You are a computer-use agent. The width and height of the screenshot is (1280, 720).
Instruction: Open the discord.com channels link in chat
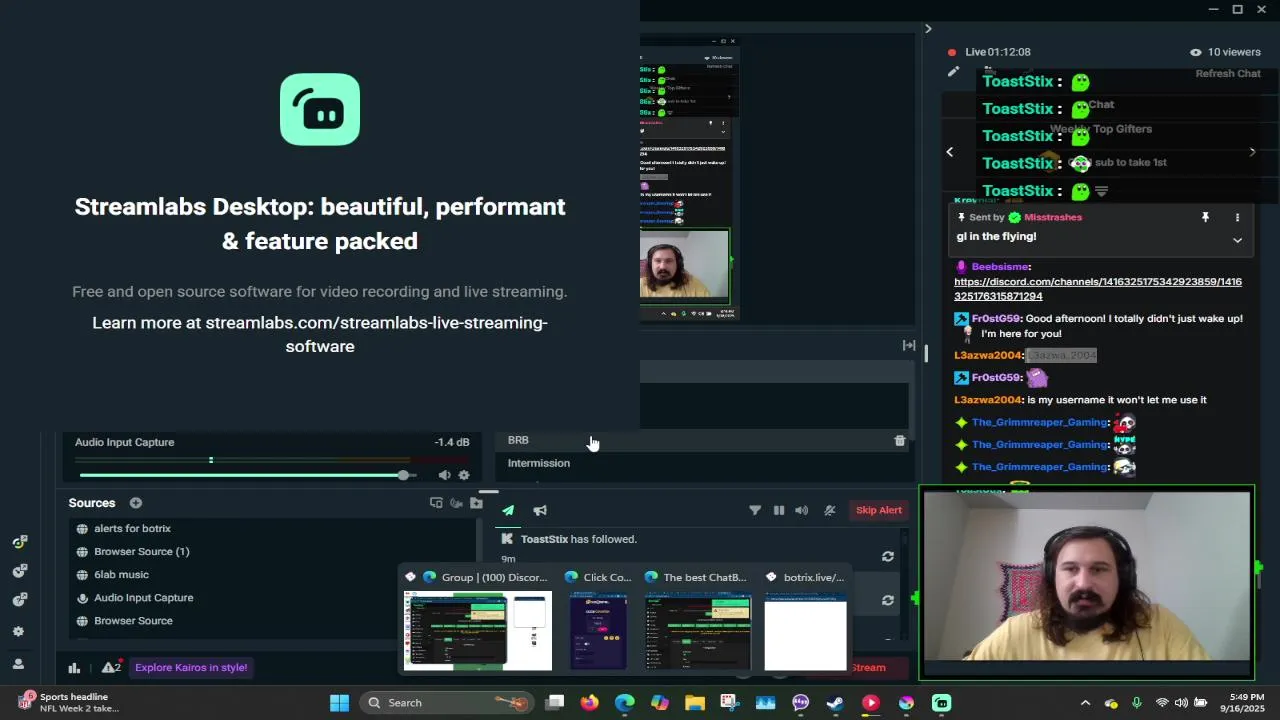tap(1098, 289)
